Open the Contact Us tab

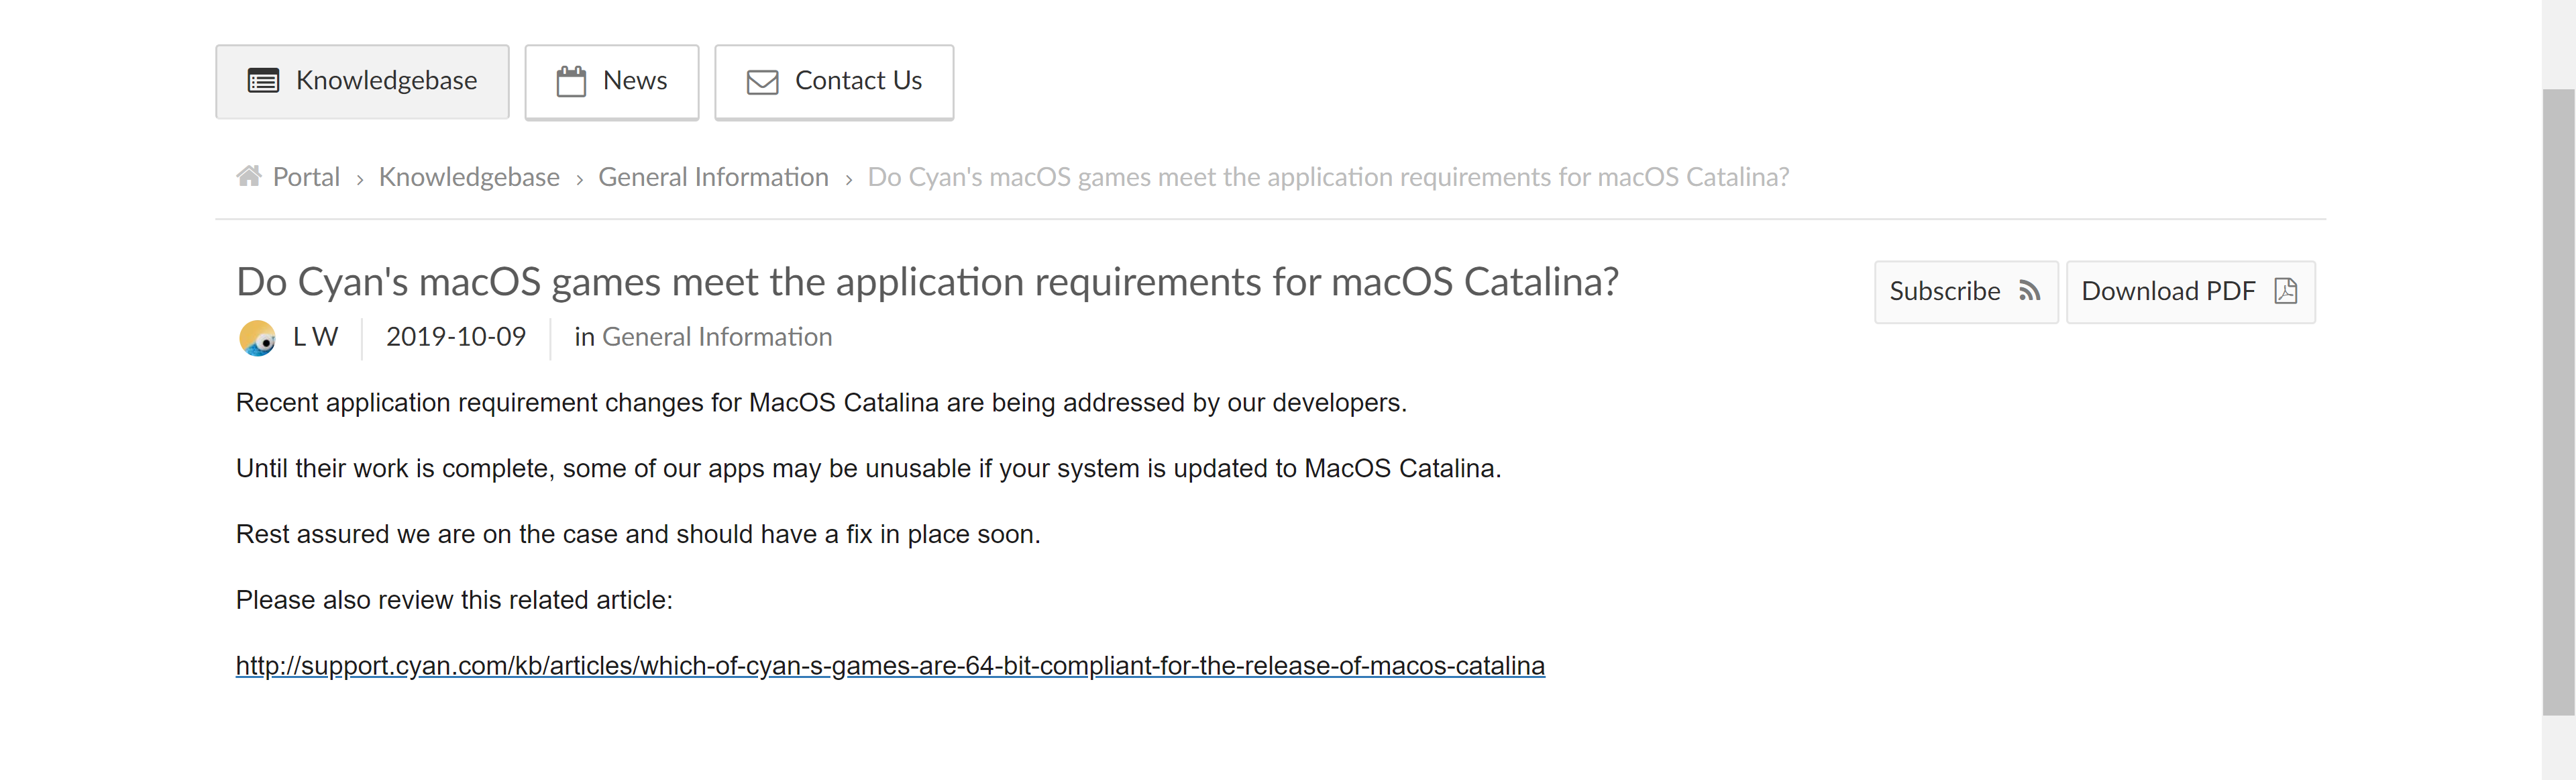pyautogui.click(x=833, y=81)
